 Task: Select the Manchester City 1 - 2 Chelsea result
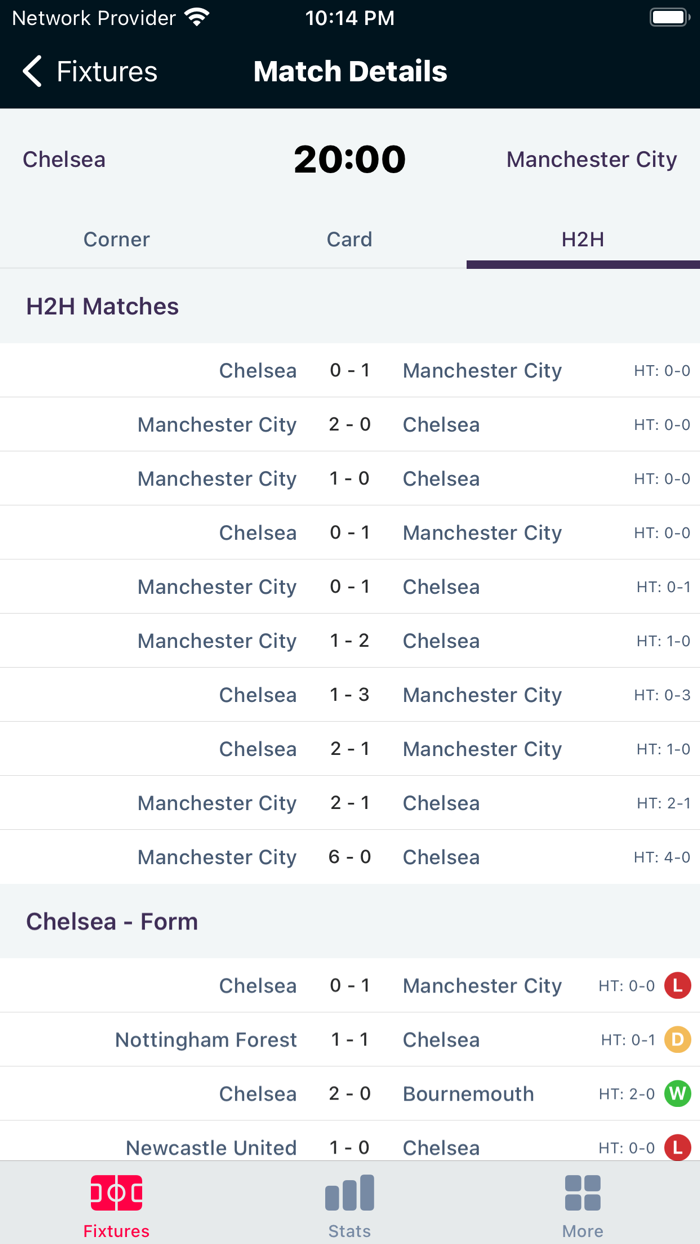point(350,642)
